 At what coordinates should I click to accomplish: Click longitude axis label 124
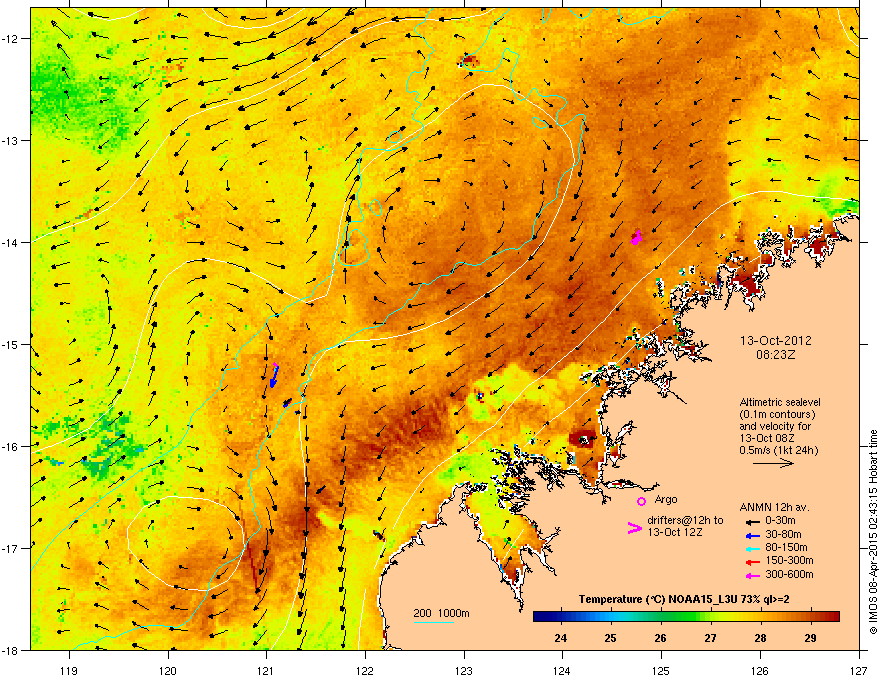click(x=562, y=670)
